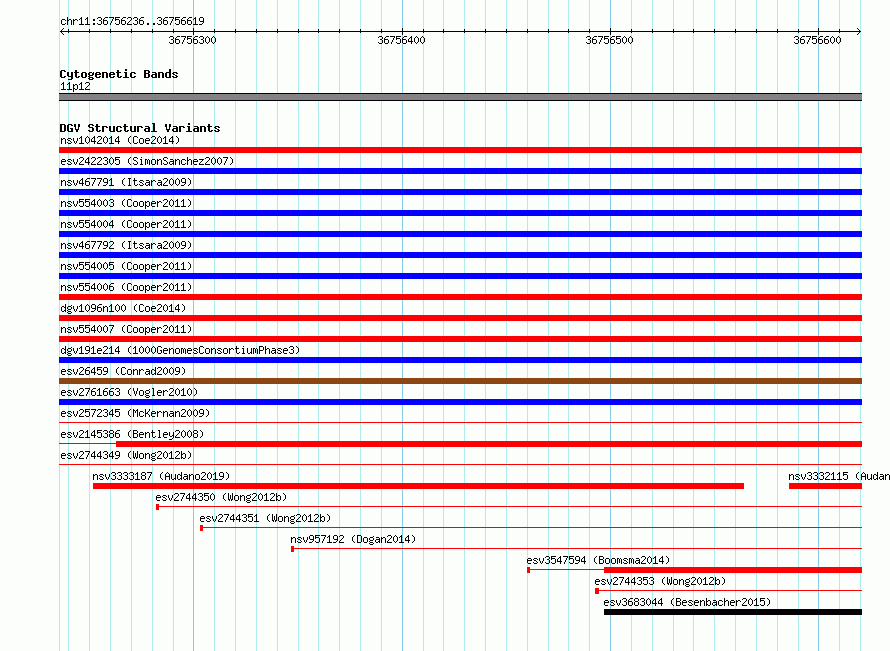Click the nsv554003 (Cooper2011) label
Viewport: 890px width, 651px height.
(x=126, y=203)
